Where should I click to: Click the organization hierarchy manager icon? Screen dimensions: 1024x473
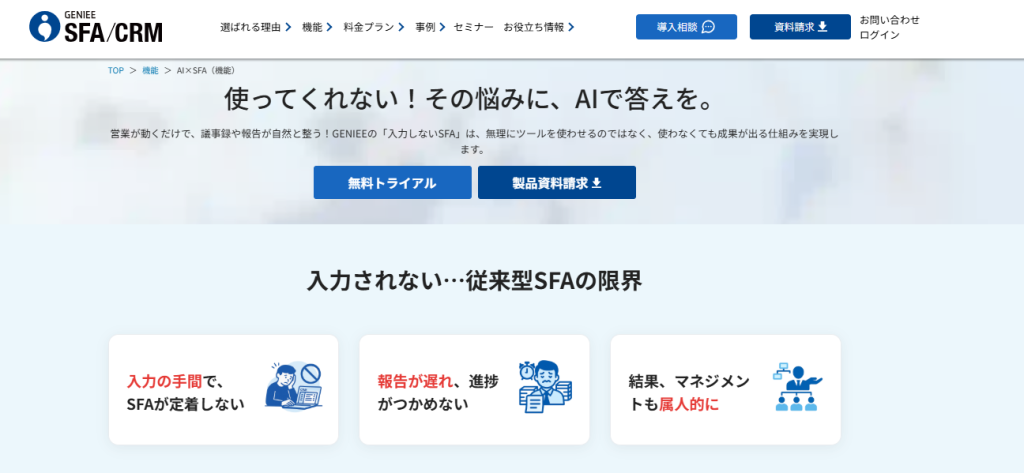796,388
